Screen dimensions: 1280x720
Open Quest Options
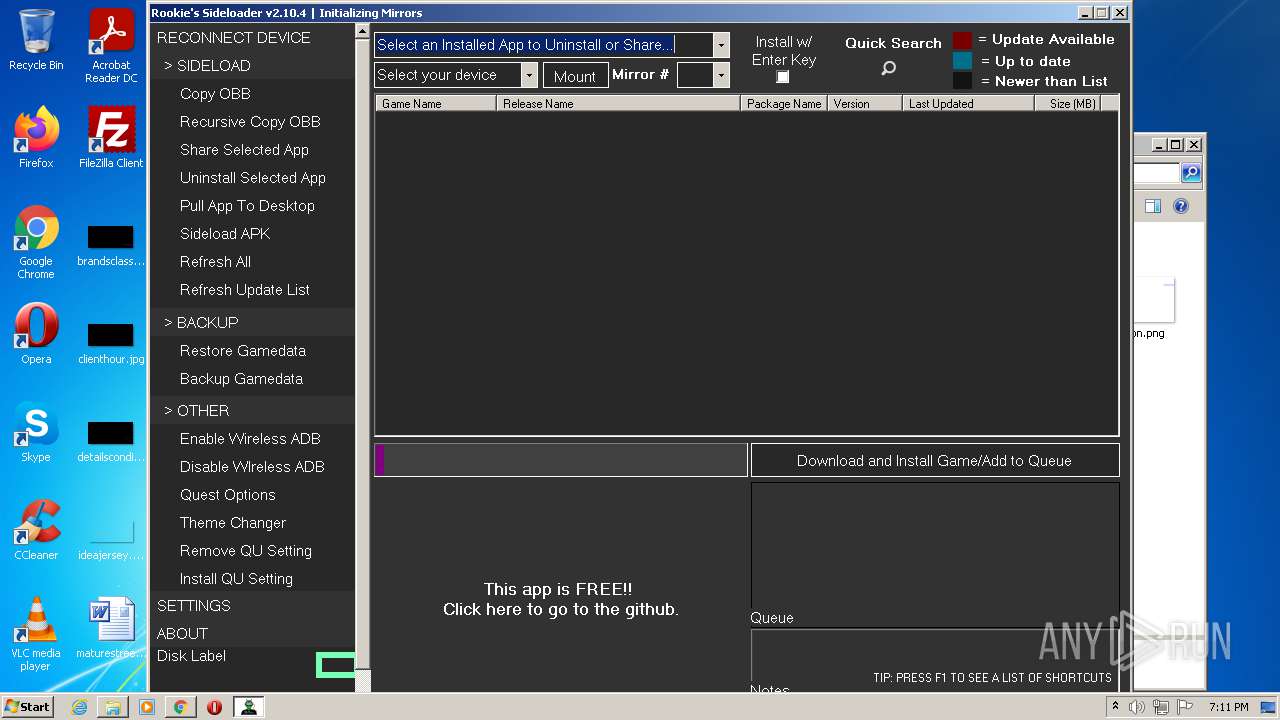point(228,495)
